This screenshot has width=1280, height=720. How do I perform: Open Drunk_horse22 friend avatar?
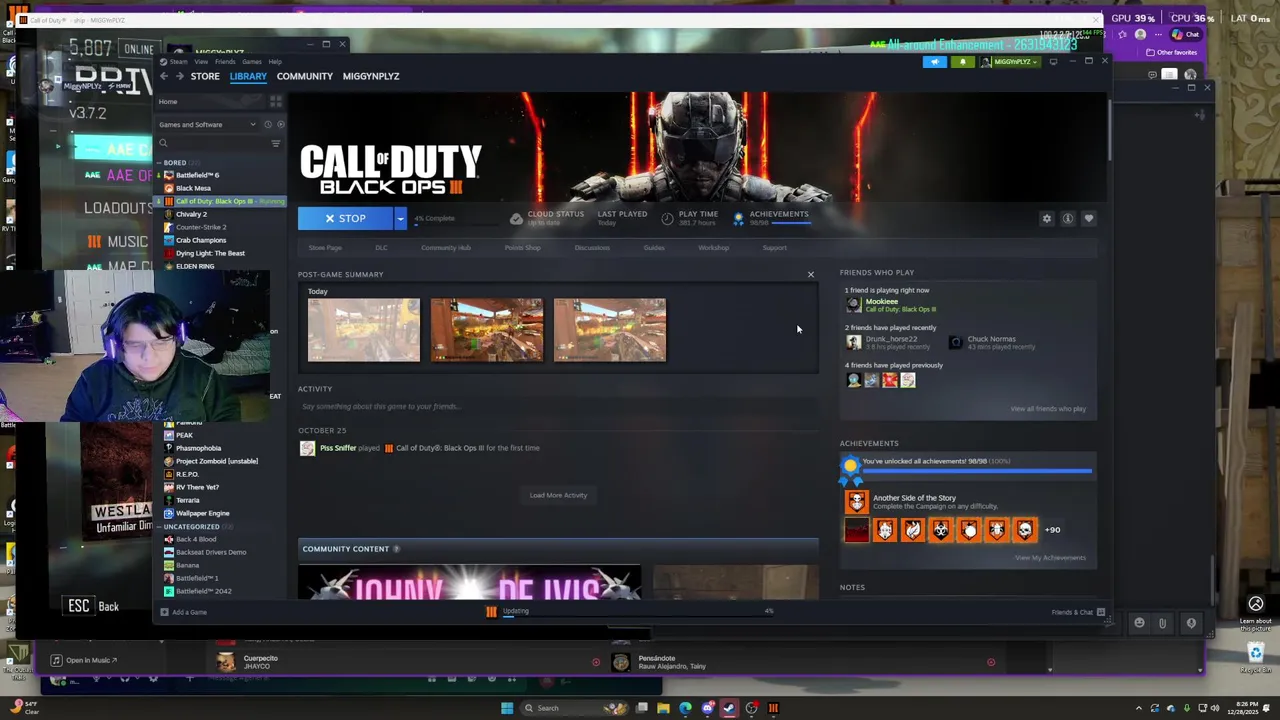(853, 342)
